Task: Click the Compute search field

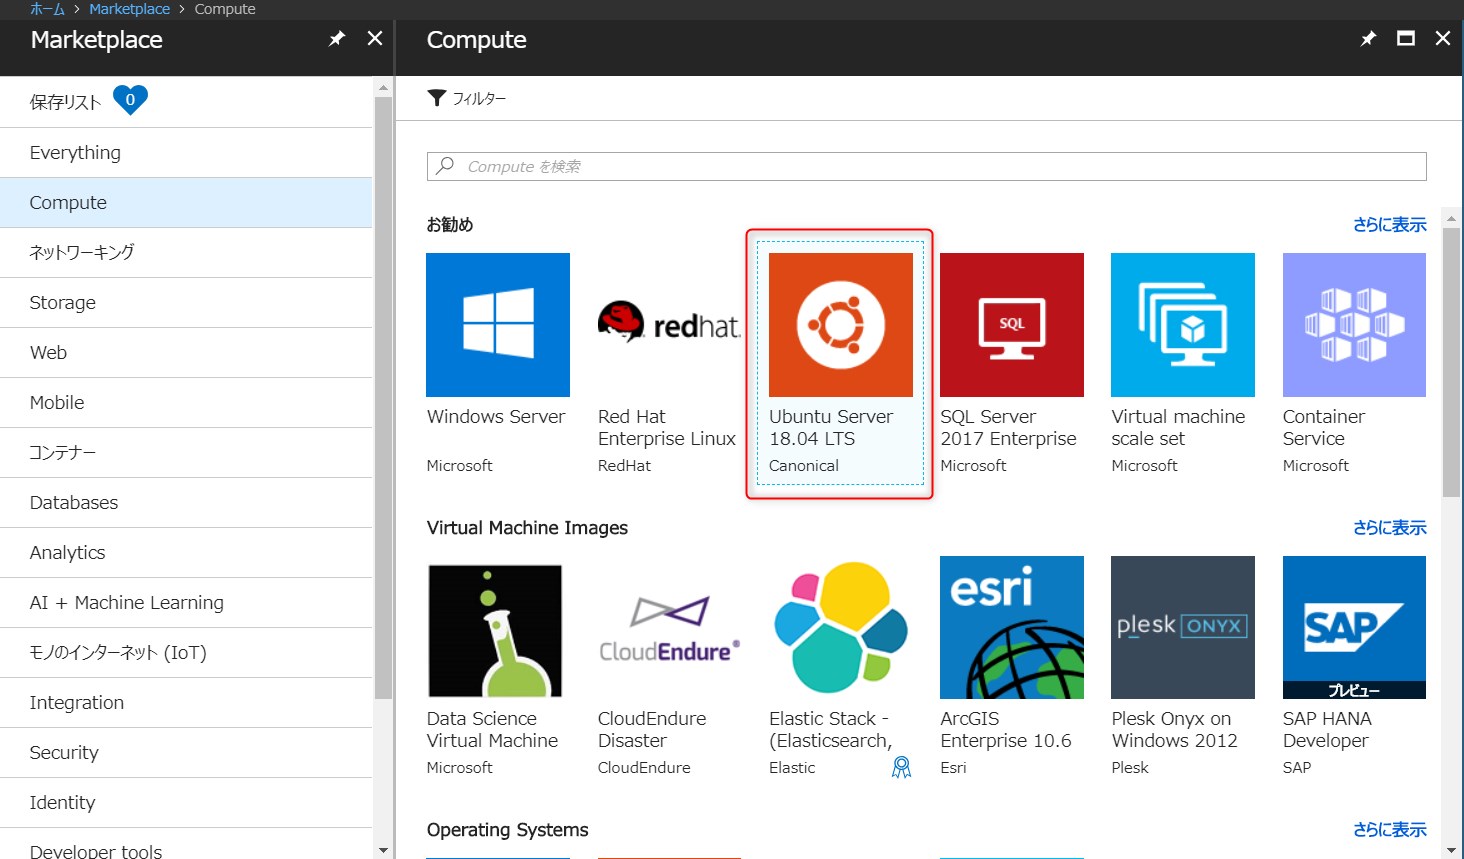Action: point(926,167)
